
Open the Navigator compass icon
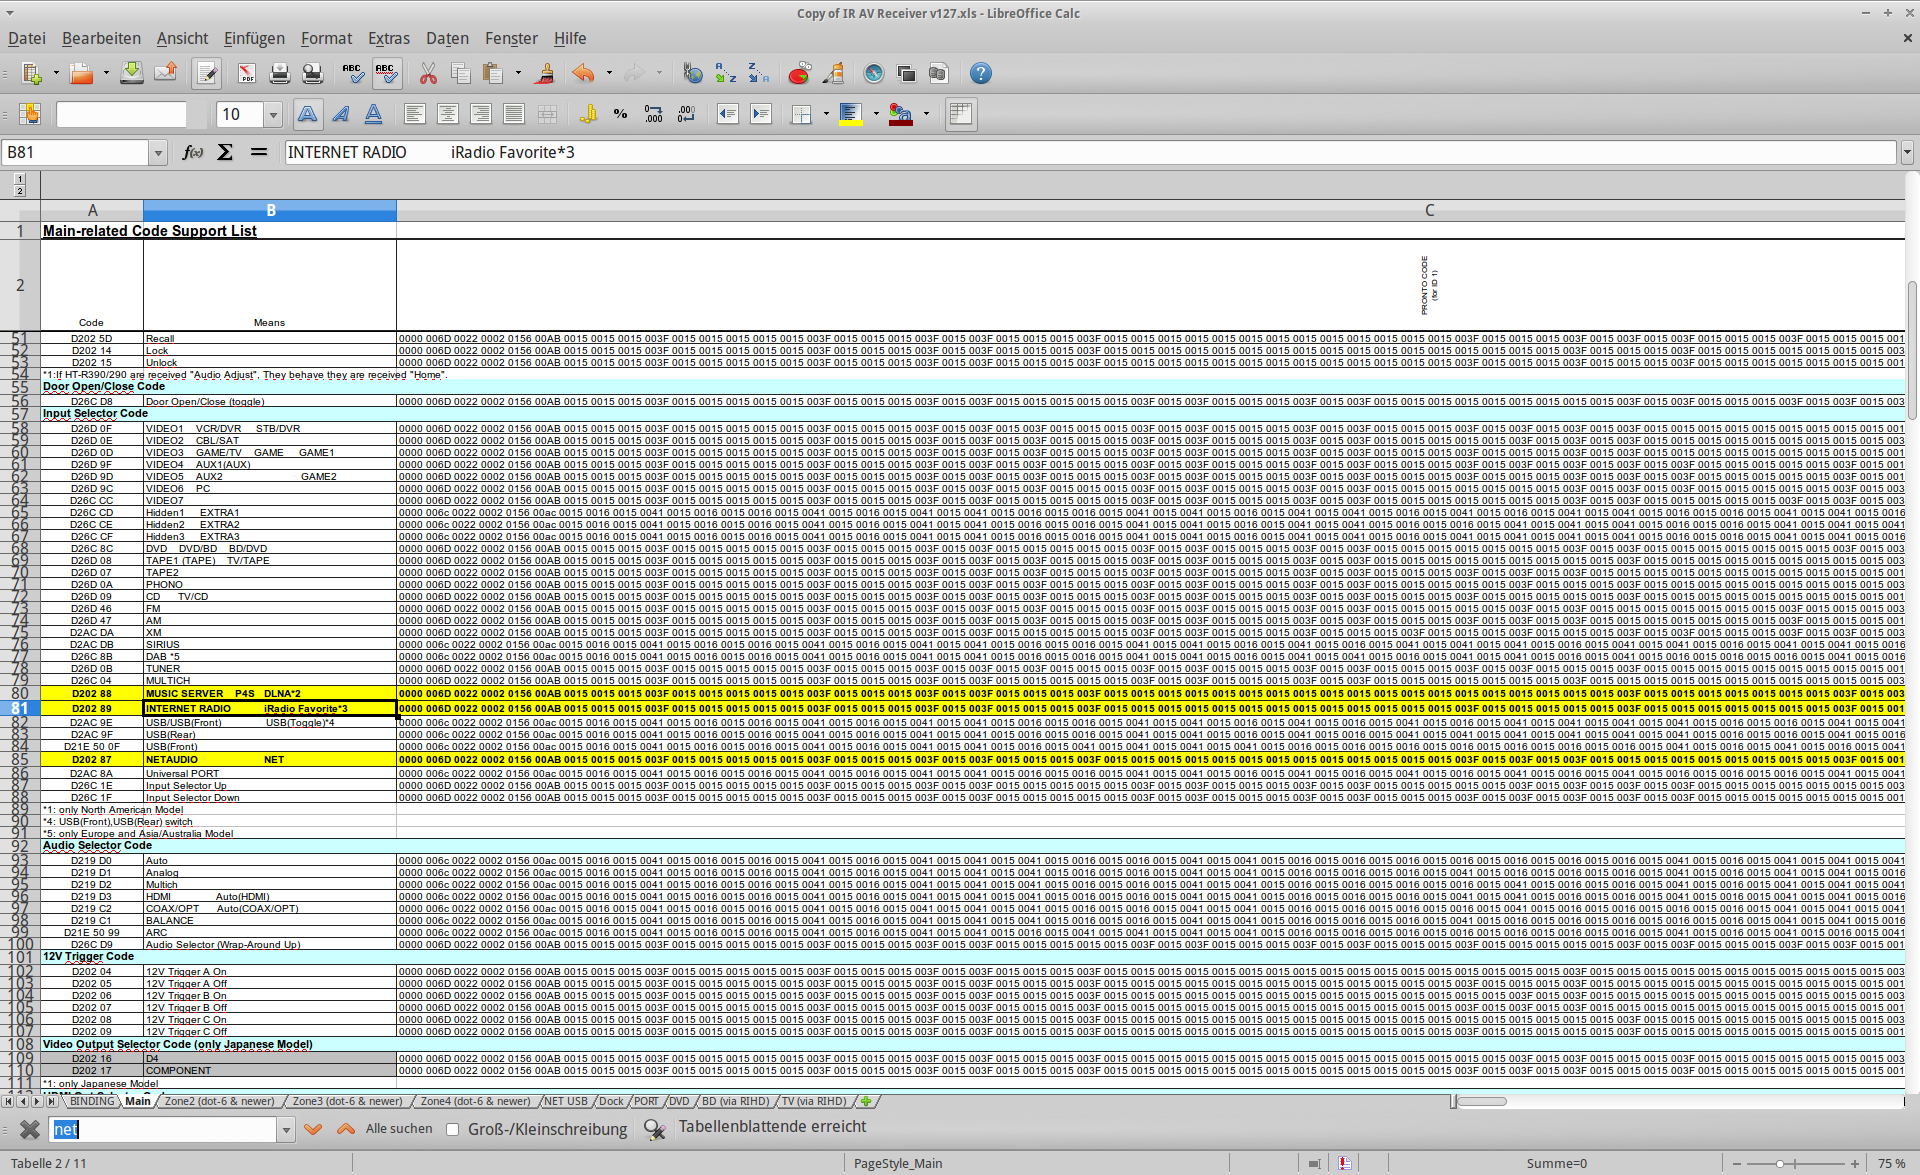point(873,74)
